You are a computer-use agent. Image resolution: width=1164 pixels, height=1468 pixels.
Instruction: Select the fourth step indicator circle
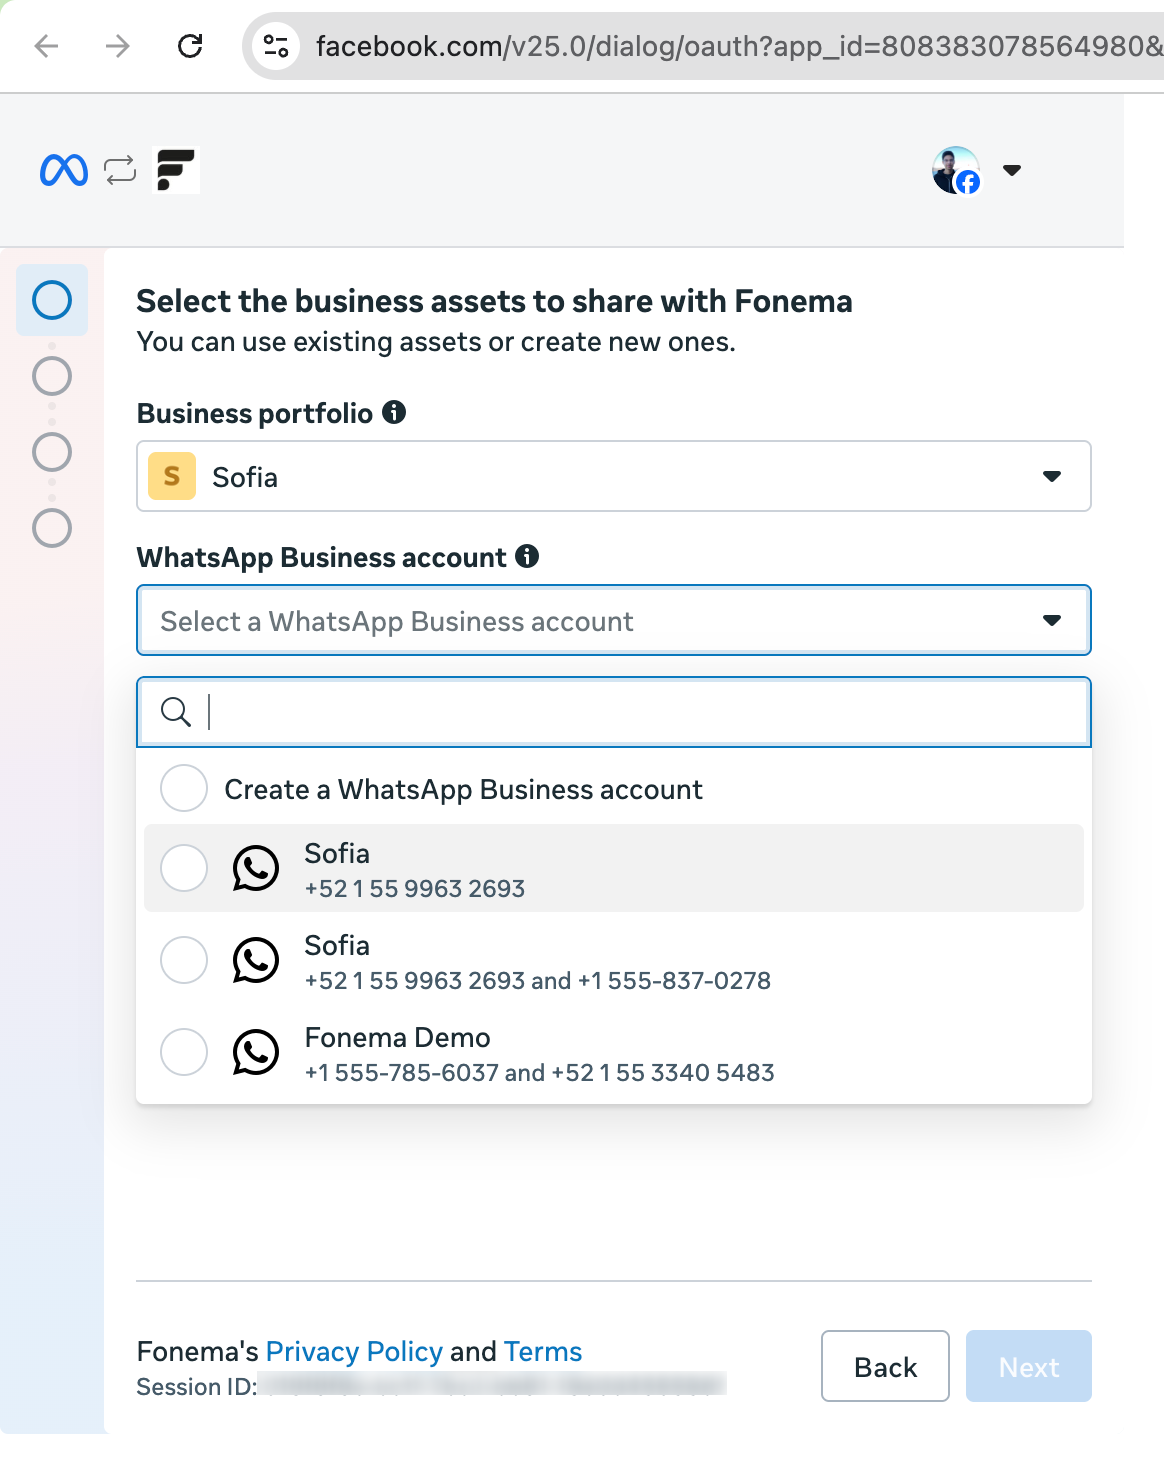coord(52,528)
